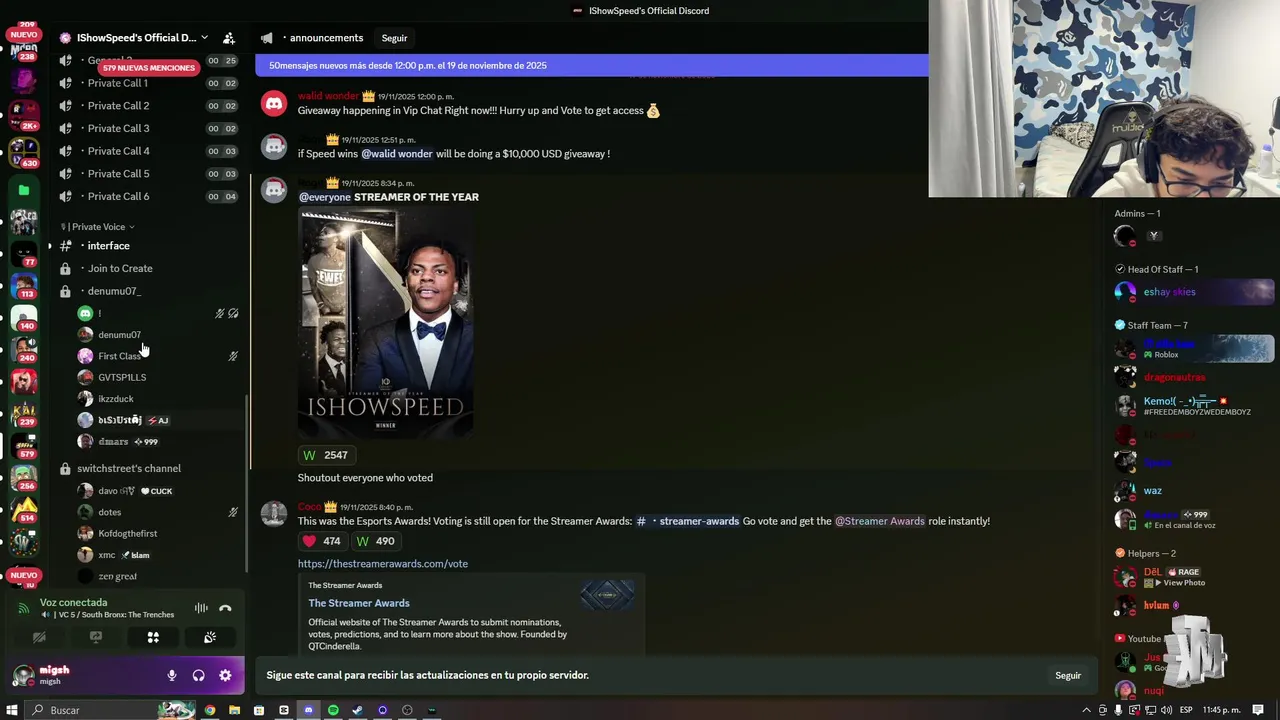Open NUEVO unread indicator at server list top
The image size is (1280, 720).
point(24,34)
